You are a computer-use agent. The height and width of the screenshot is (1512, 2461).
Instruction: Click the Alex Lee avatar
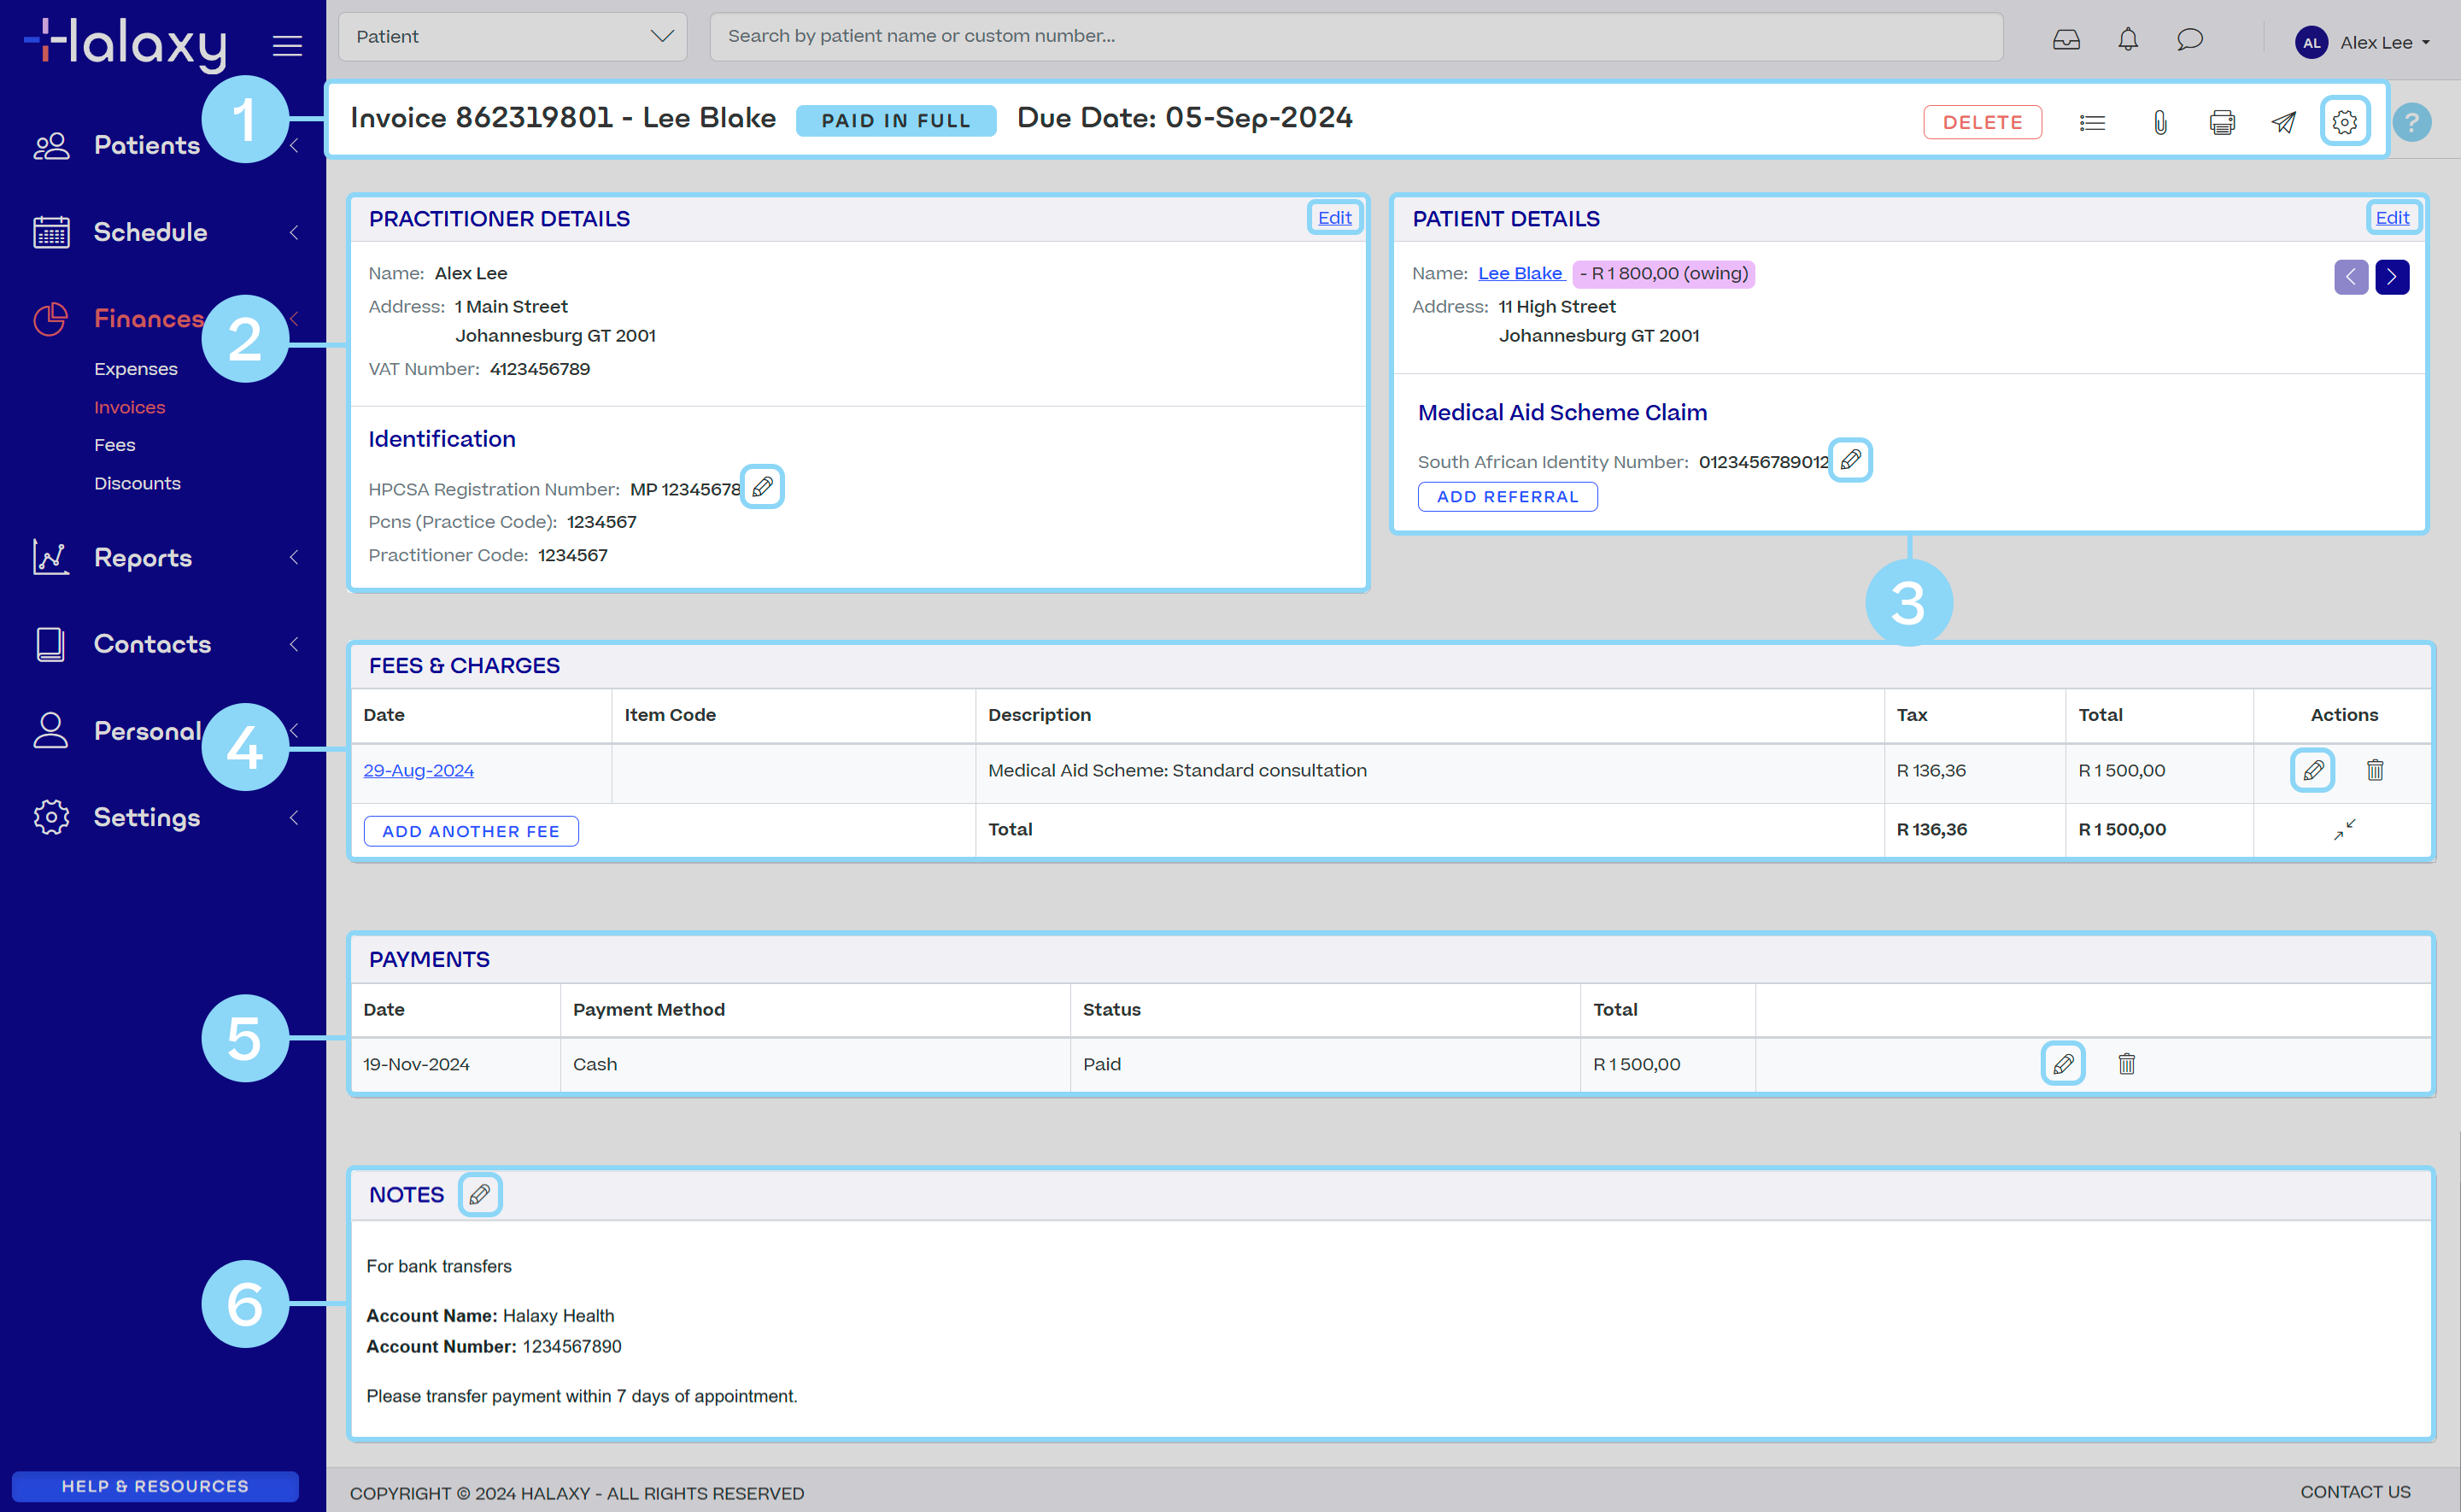click(2312, 42)
